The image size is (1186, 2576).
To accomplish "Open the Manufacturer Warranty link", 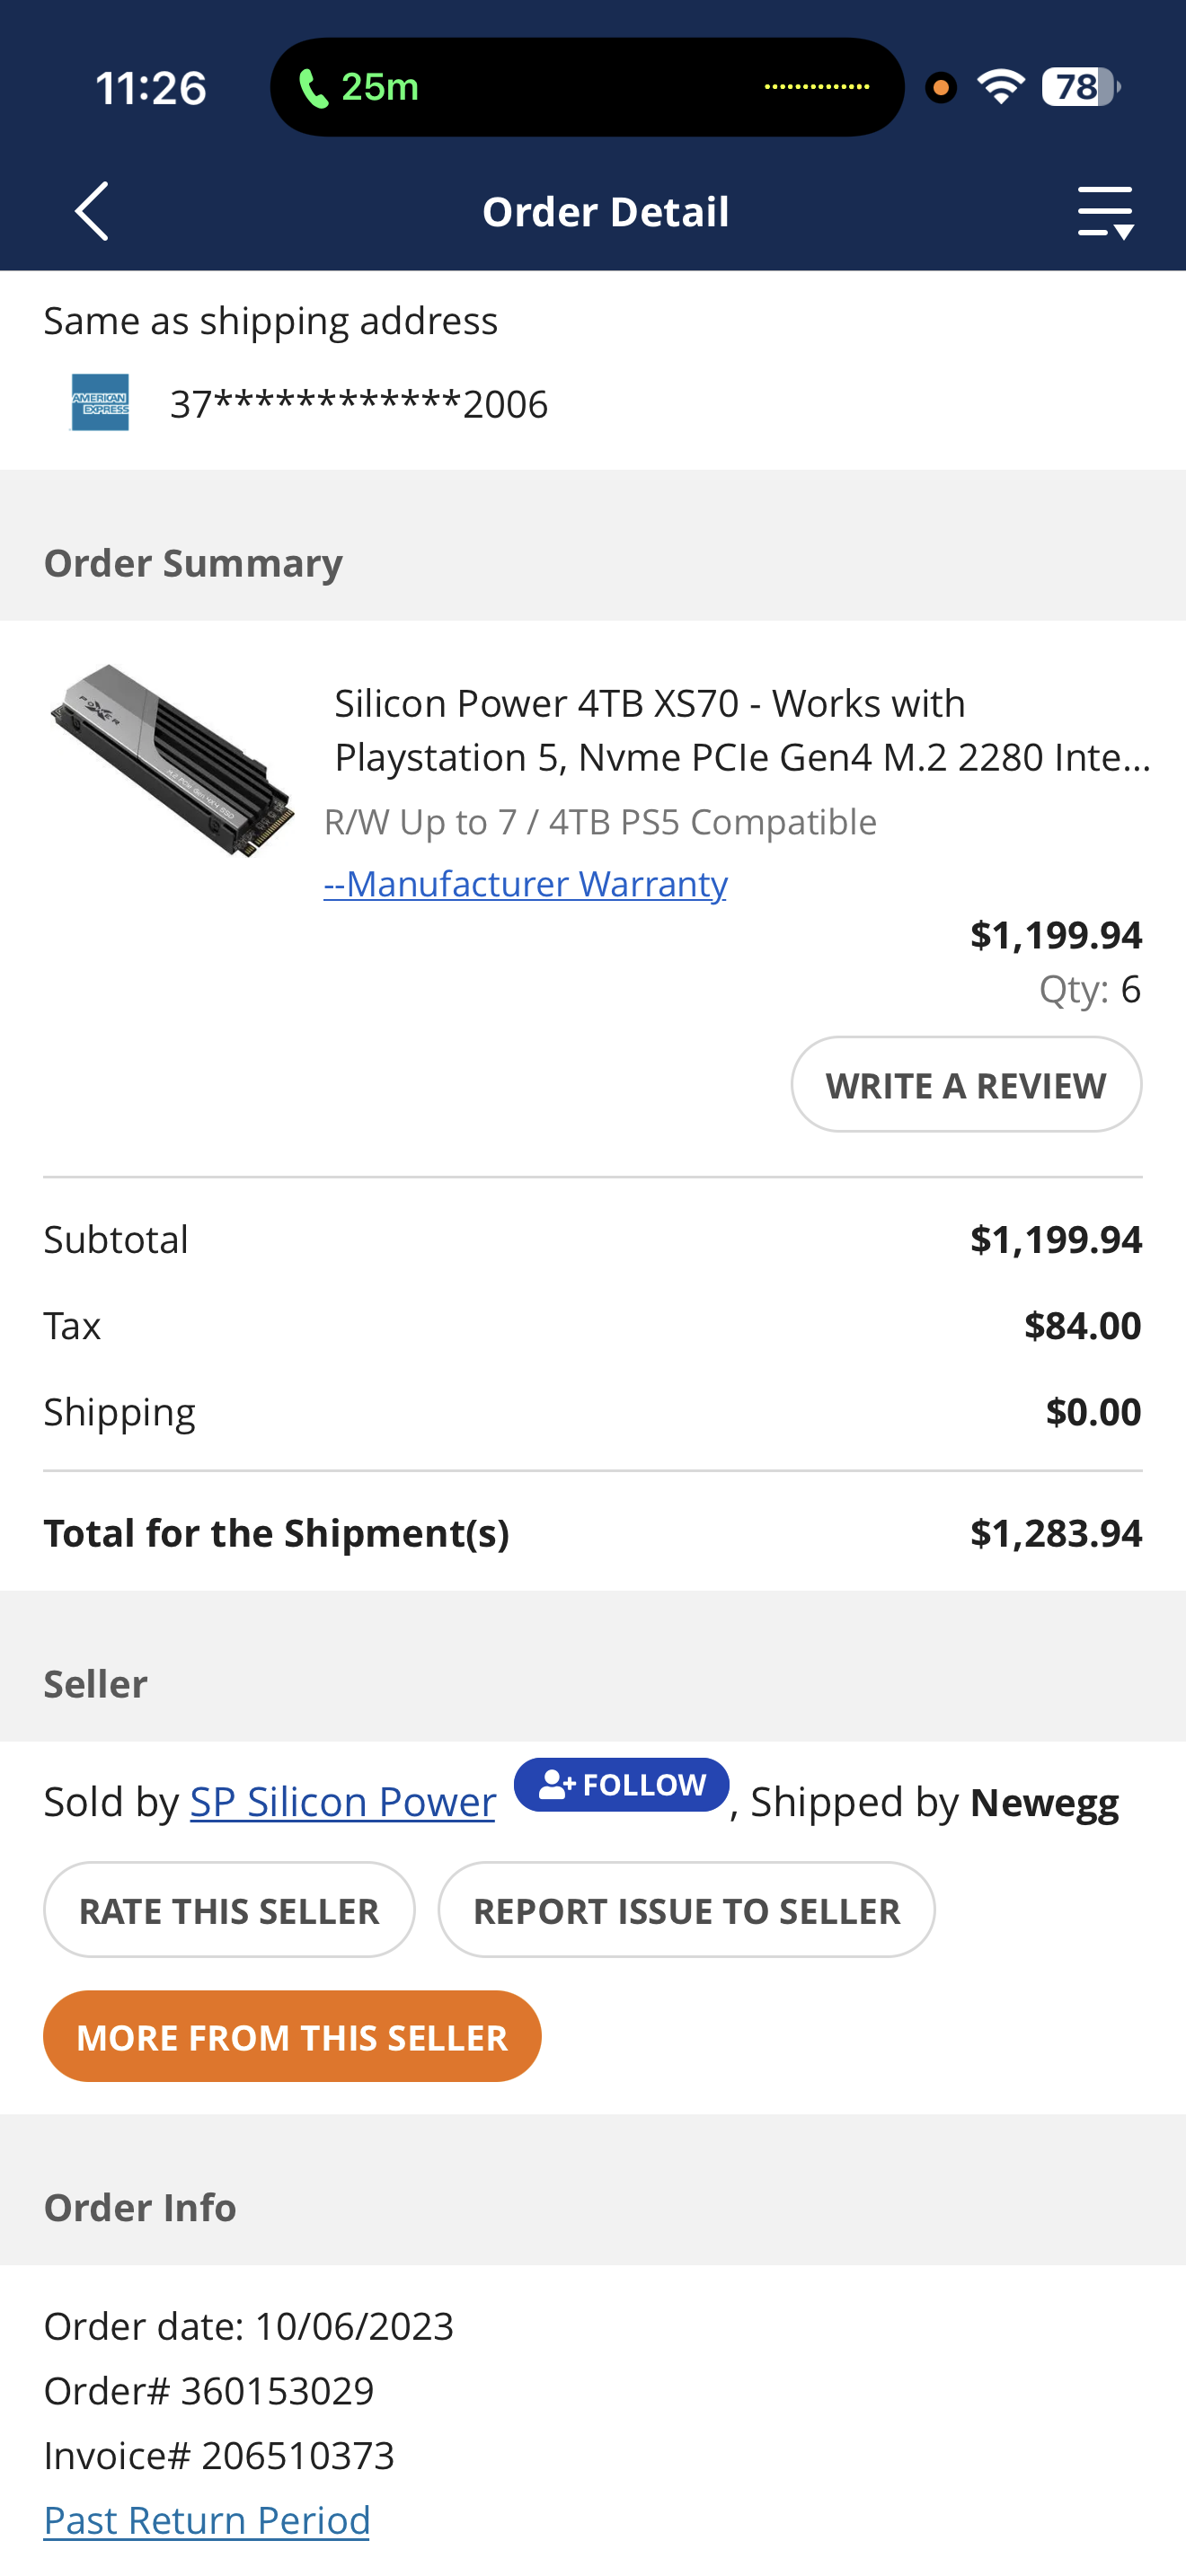I will coord(525,884).
